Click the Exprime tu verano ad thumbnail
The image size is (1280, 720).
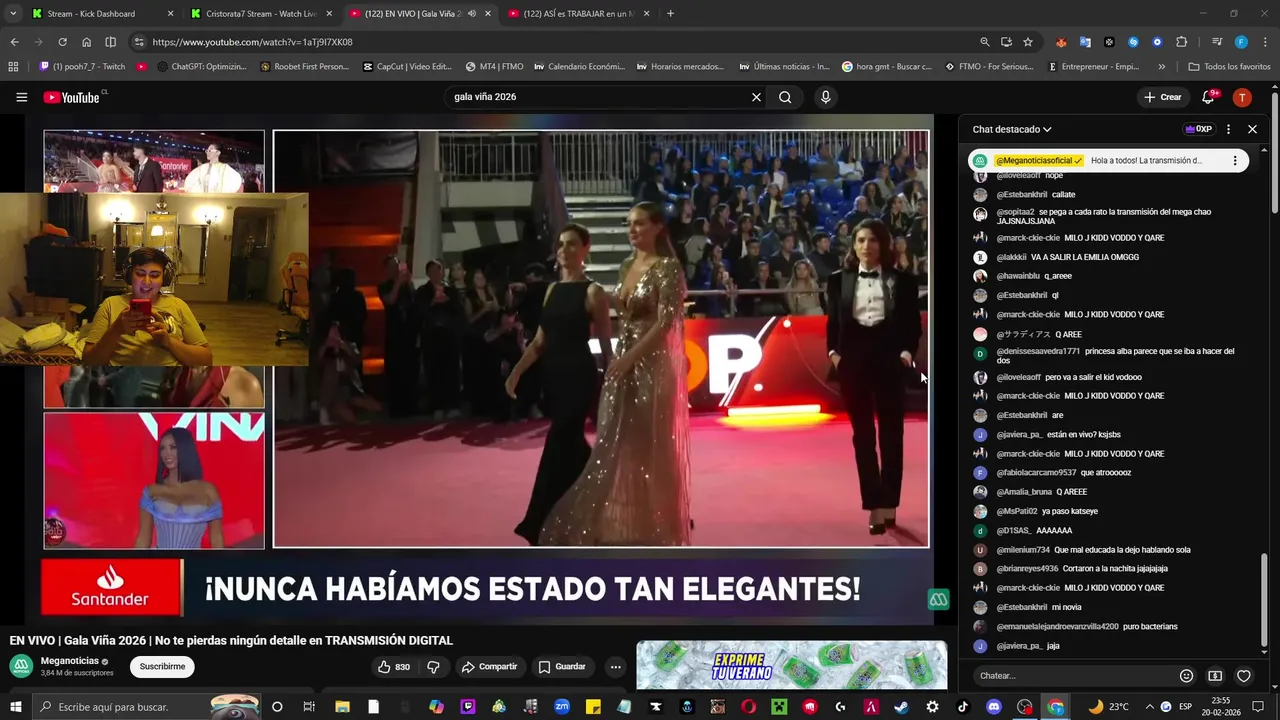point(792,665)
